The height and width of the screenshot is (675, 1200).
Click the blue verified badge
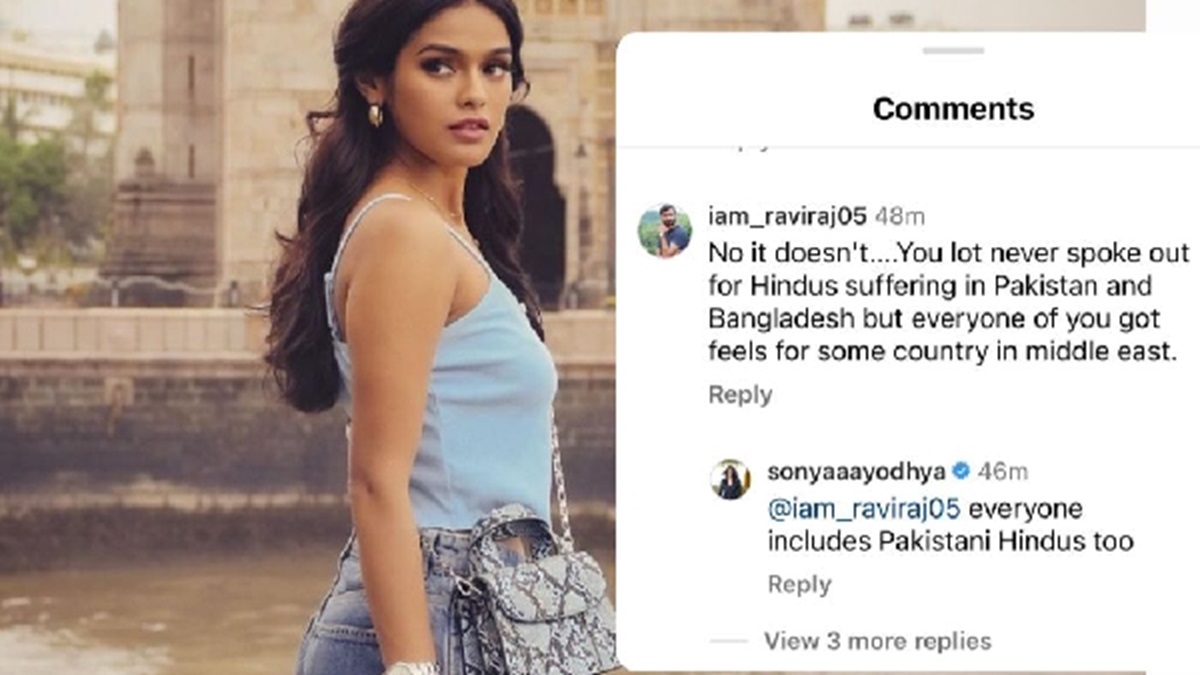point(961,471)
